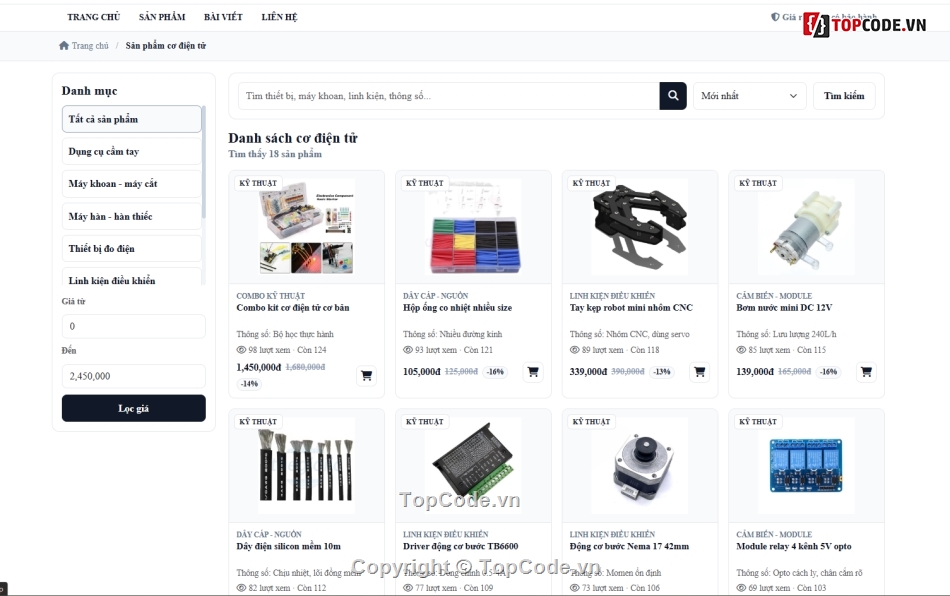Open Module relay 4 kênh 5V opto product
950x596 pixels.
[x=794, y=546]
